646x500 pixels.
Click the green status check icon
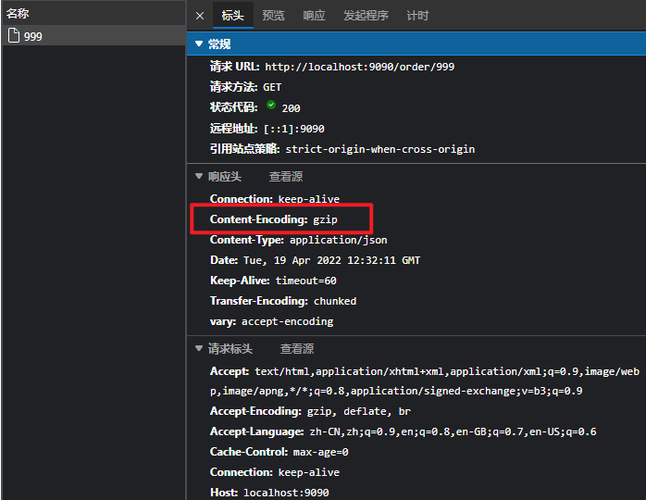[x=271, y=105]
